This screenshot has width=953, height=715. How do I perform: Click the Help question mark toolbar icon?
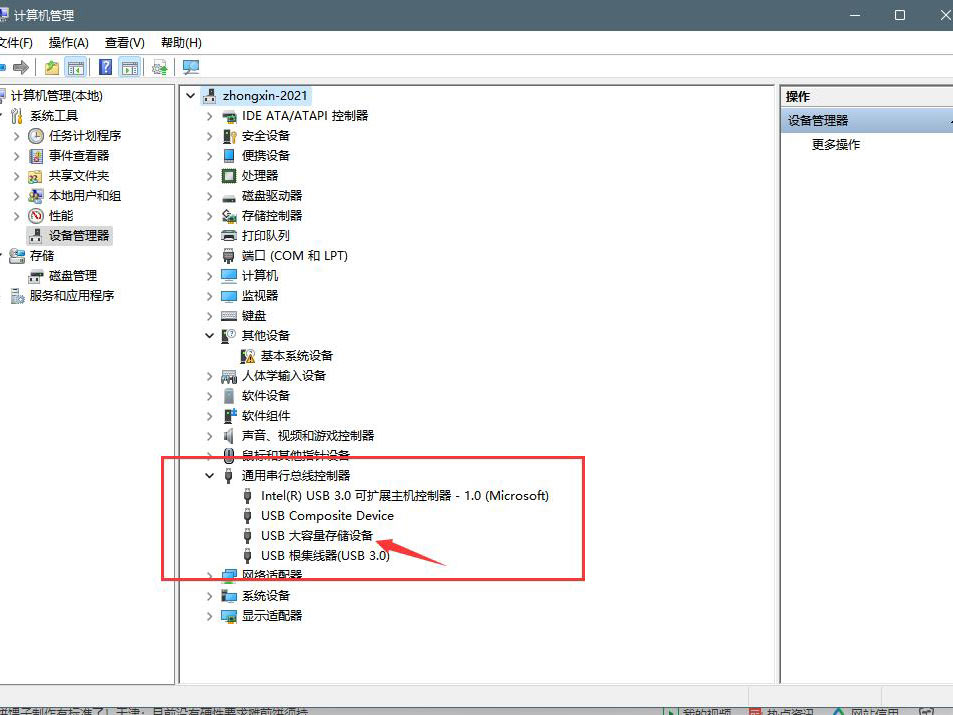[105, 67]
